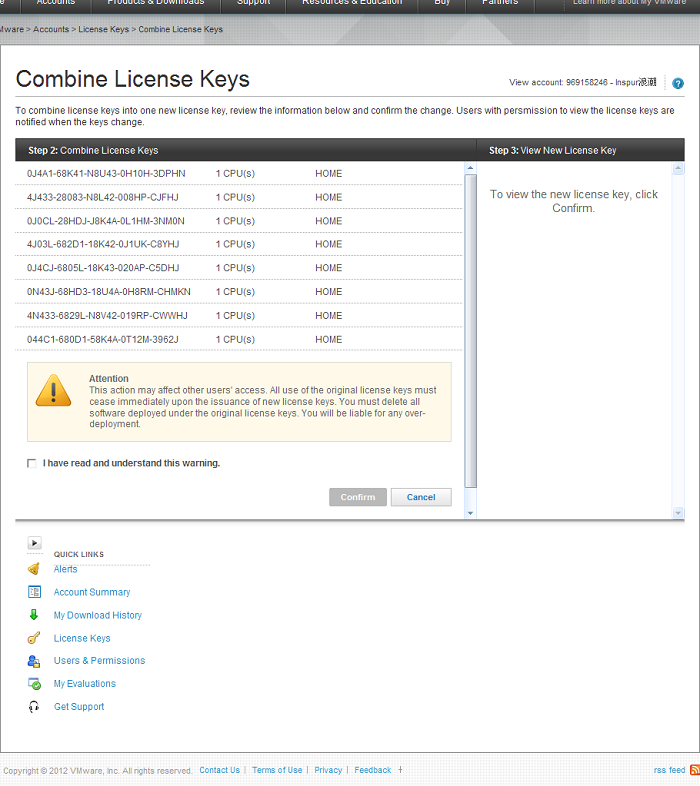Collapse the Quick Links panel arrow
The height and width of the screenshot is (786, 700).
point(34,543)
